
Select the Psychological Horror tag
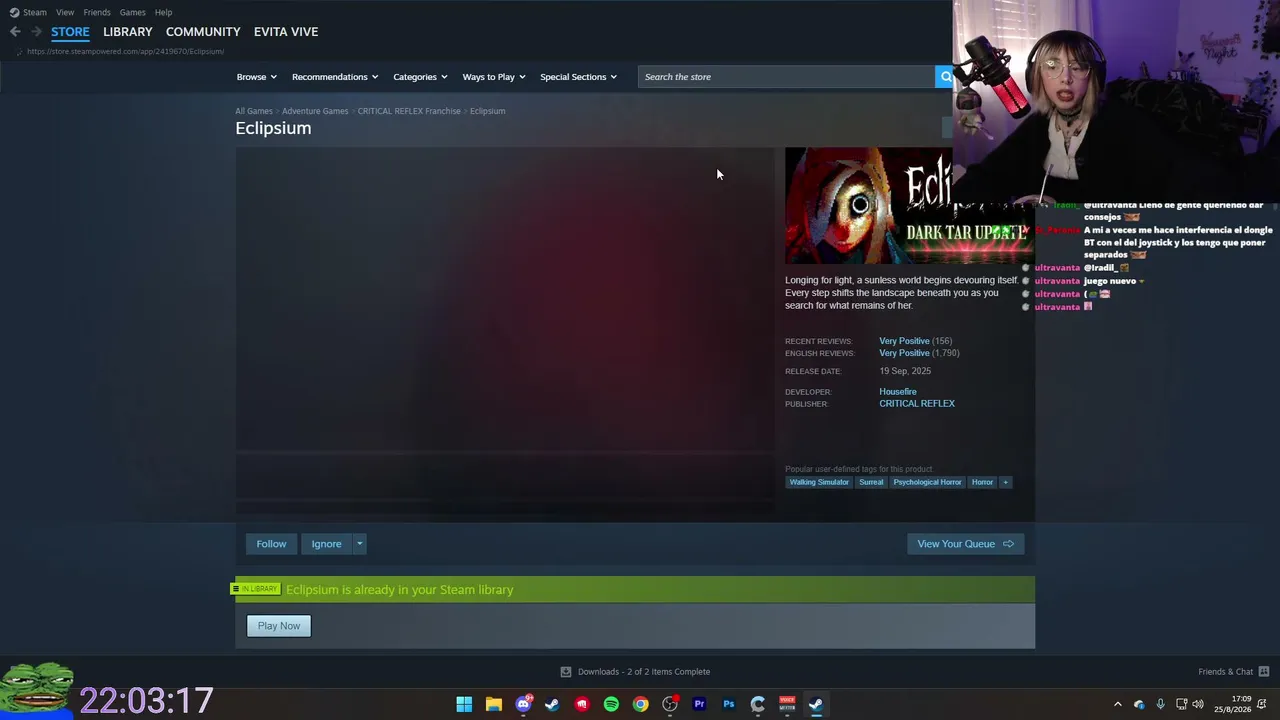927,482
